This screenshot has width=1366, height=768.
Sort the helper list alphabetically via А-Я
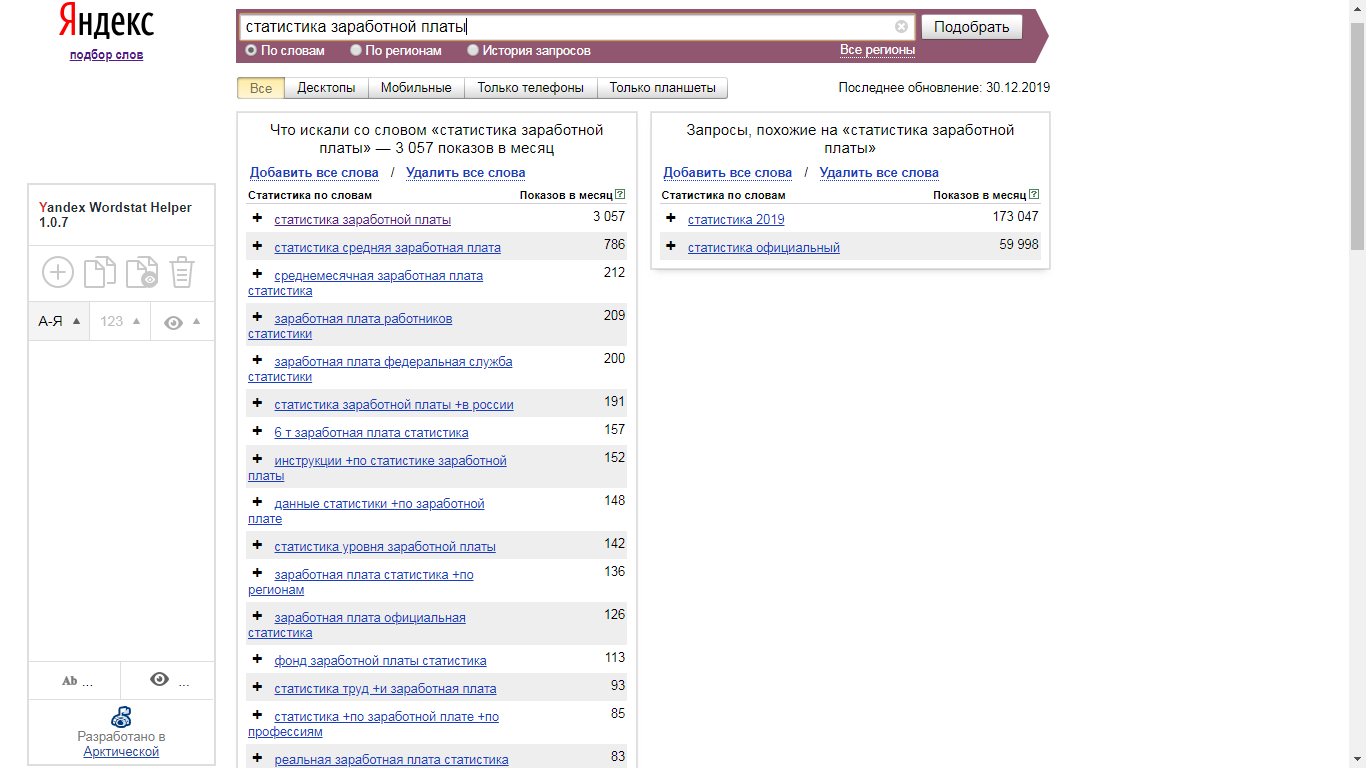click(x=59, y=321)
